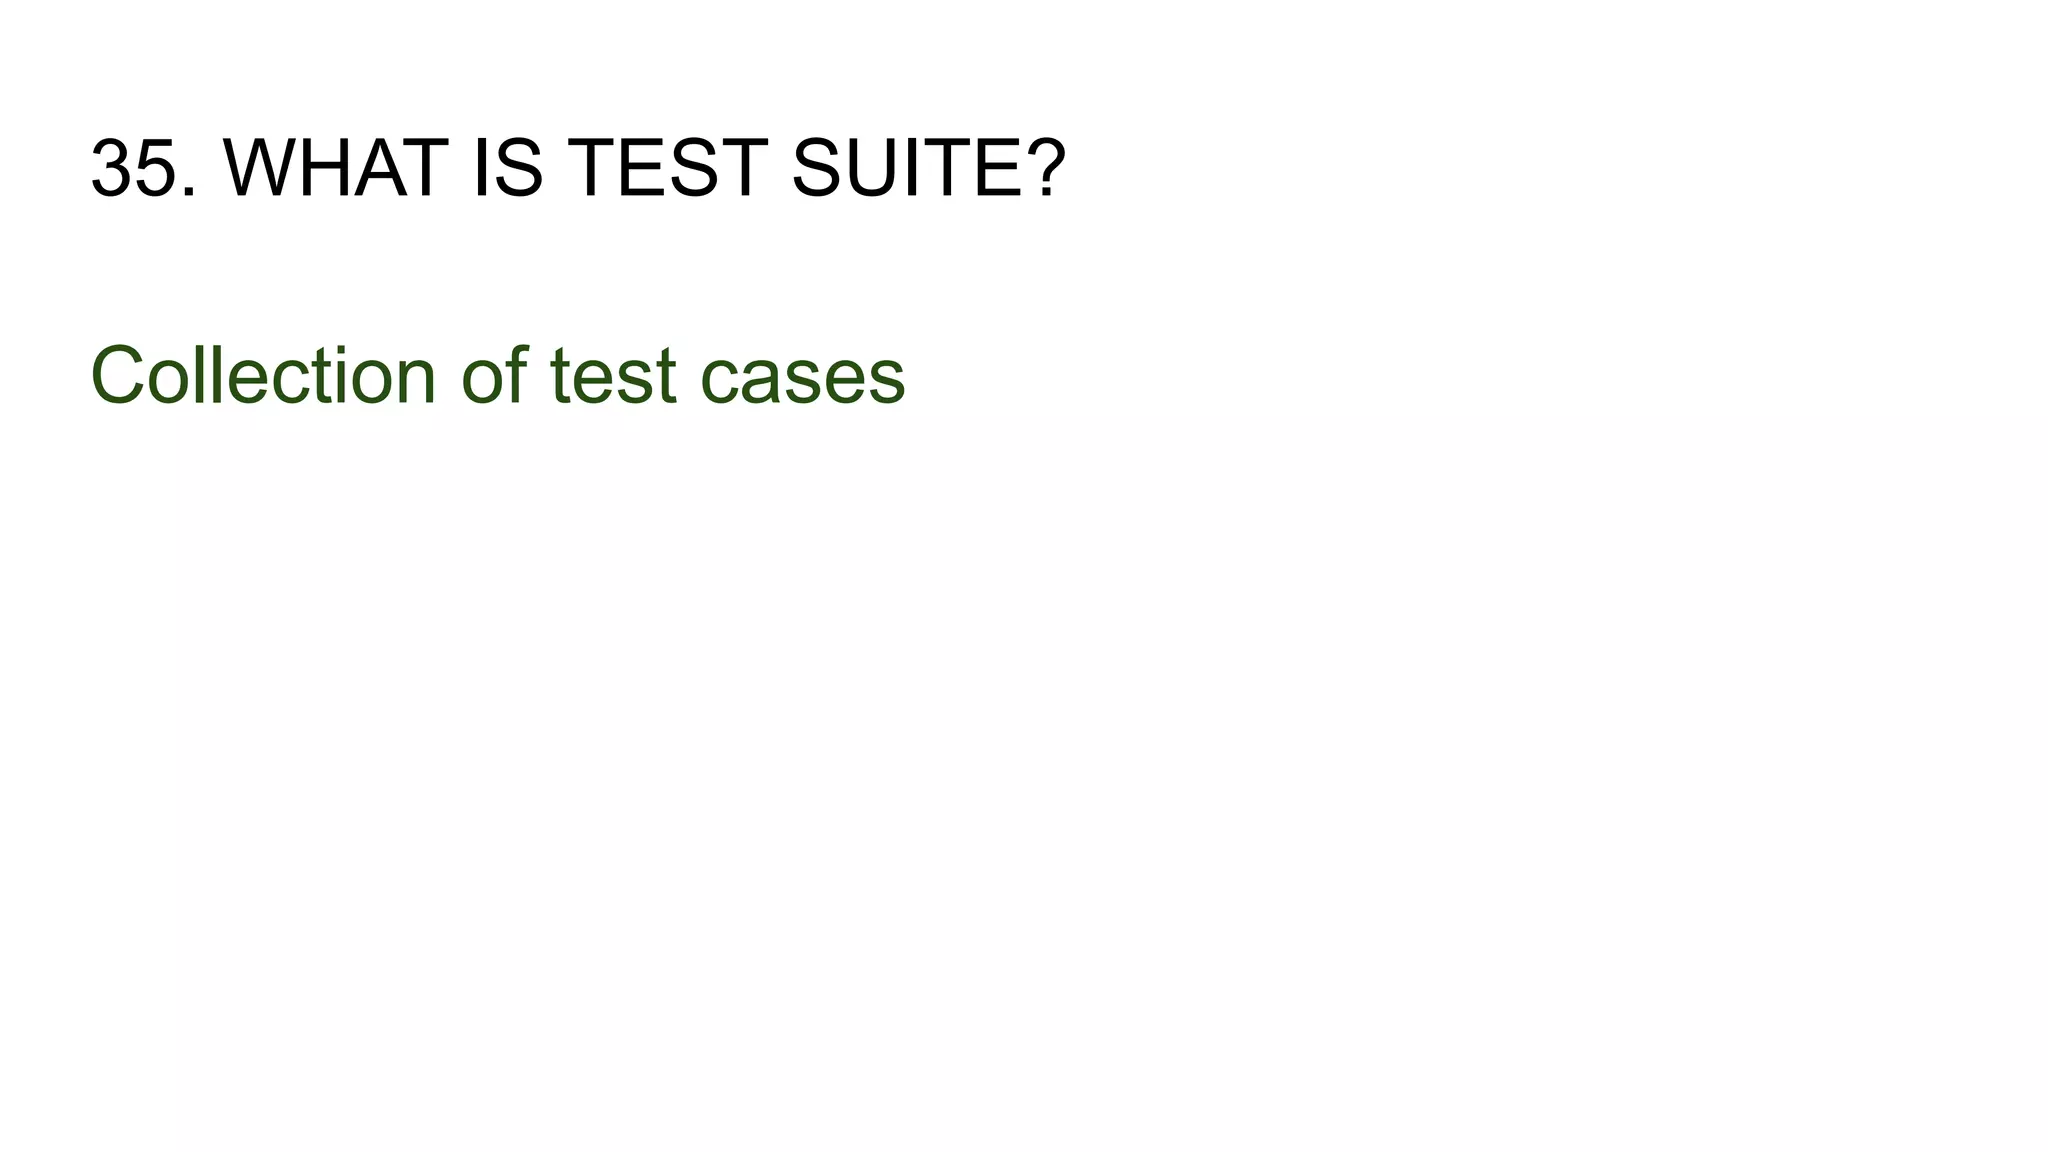Click the green word of

coord(494,376)
